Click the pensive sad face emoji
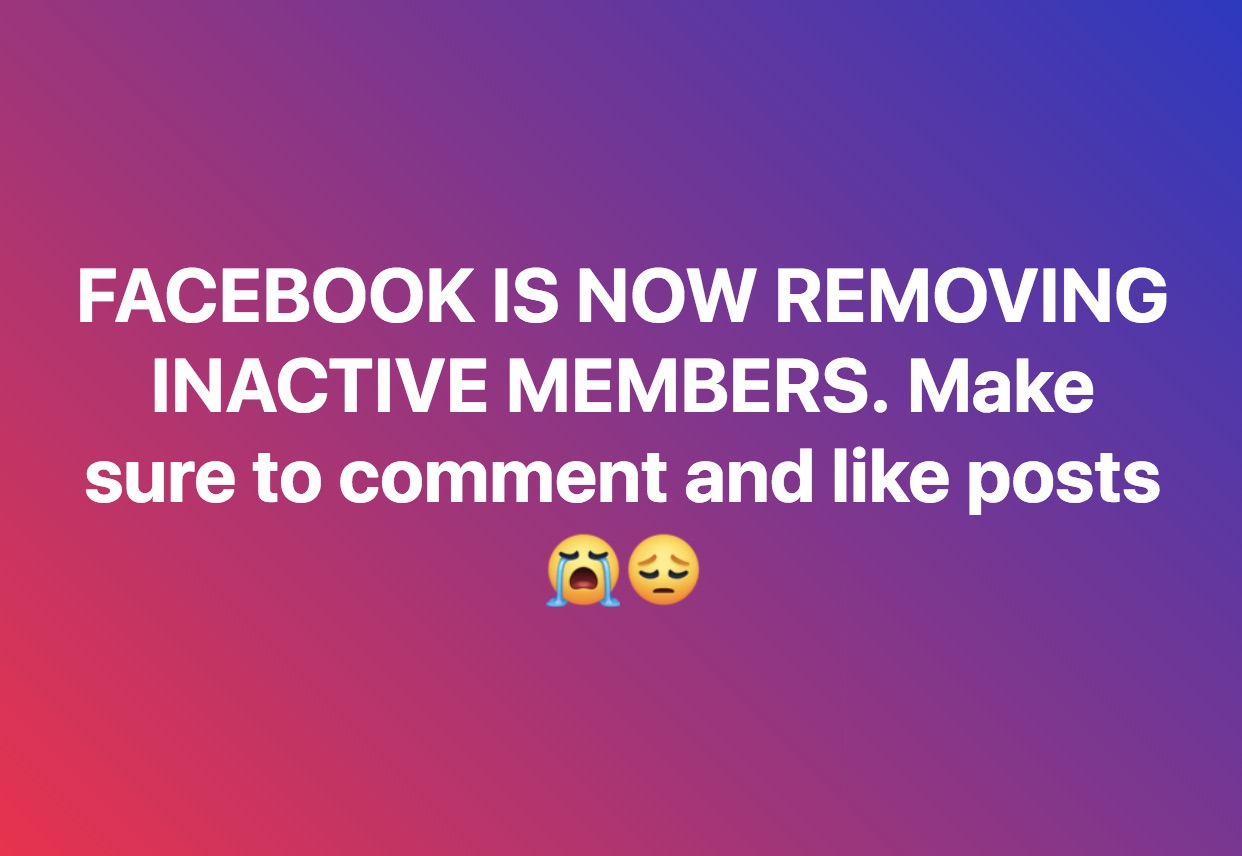Viewport: 1242px width, 856px height. click(x=664, y=571)
